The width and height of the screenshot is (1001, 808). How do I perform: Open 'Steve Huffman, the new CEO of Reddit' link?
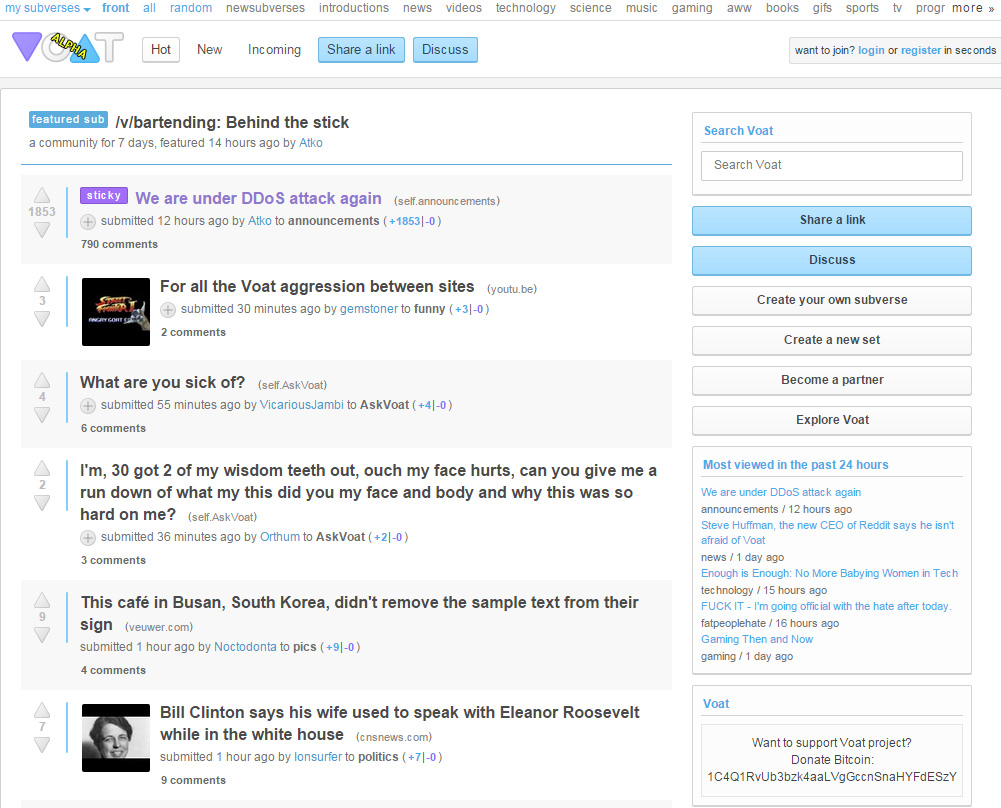click(827, 533)
